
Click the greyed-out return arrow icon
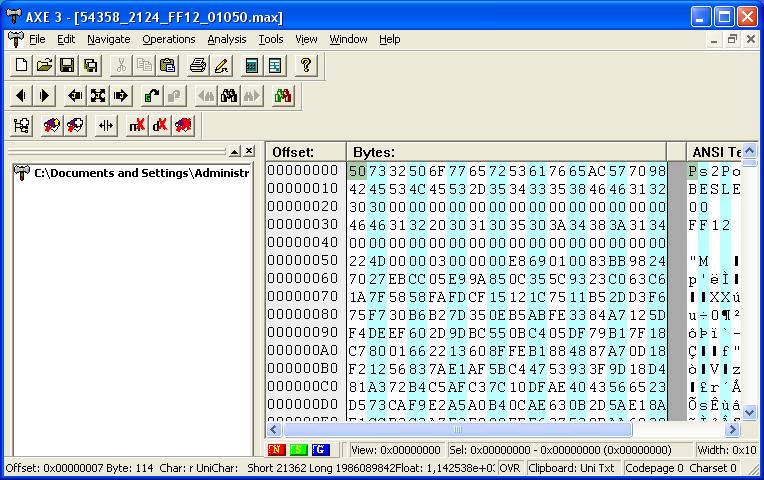coord(175,96)
